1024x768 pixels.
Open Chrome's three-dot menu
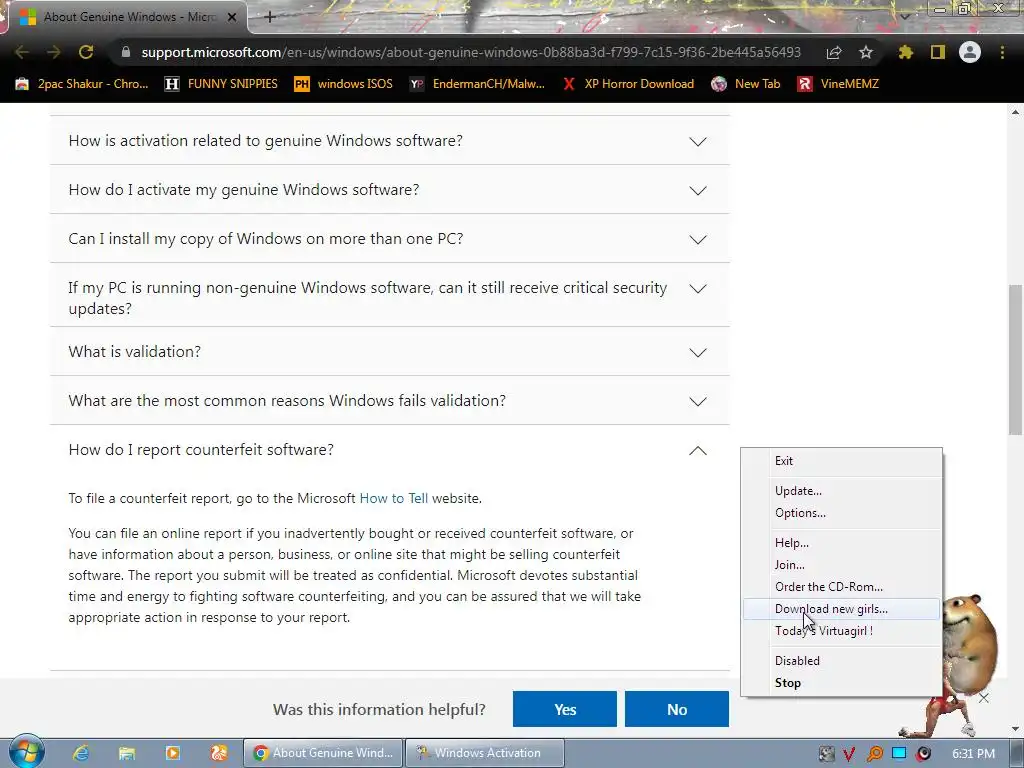pyautogui.click(x=1002, y=52)
